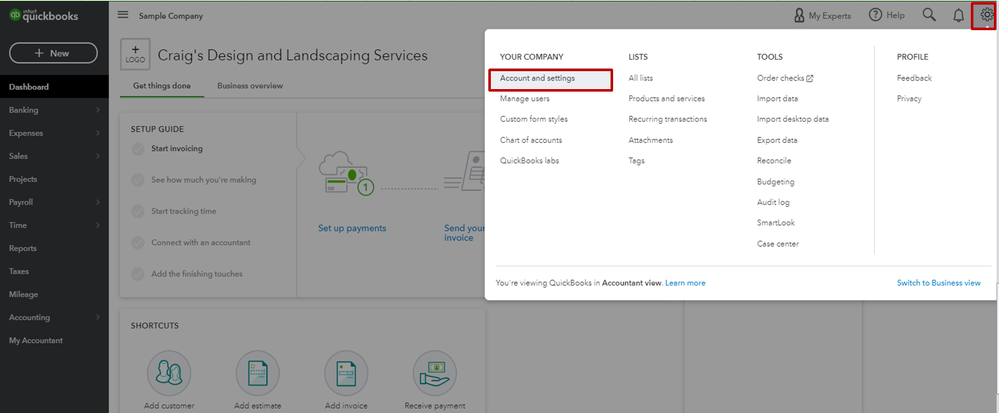This screenshot has height=413, width=999.
Task: Select the Get things done tab
Action: coord(161,85)
